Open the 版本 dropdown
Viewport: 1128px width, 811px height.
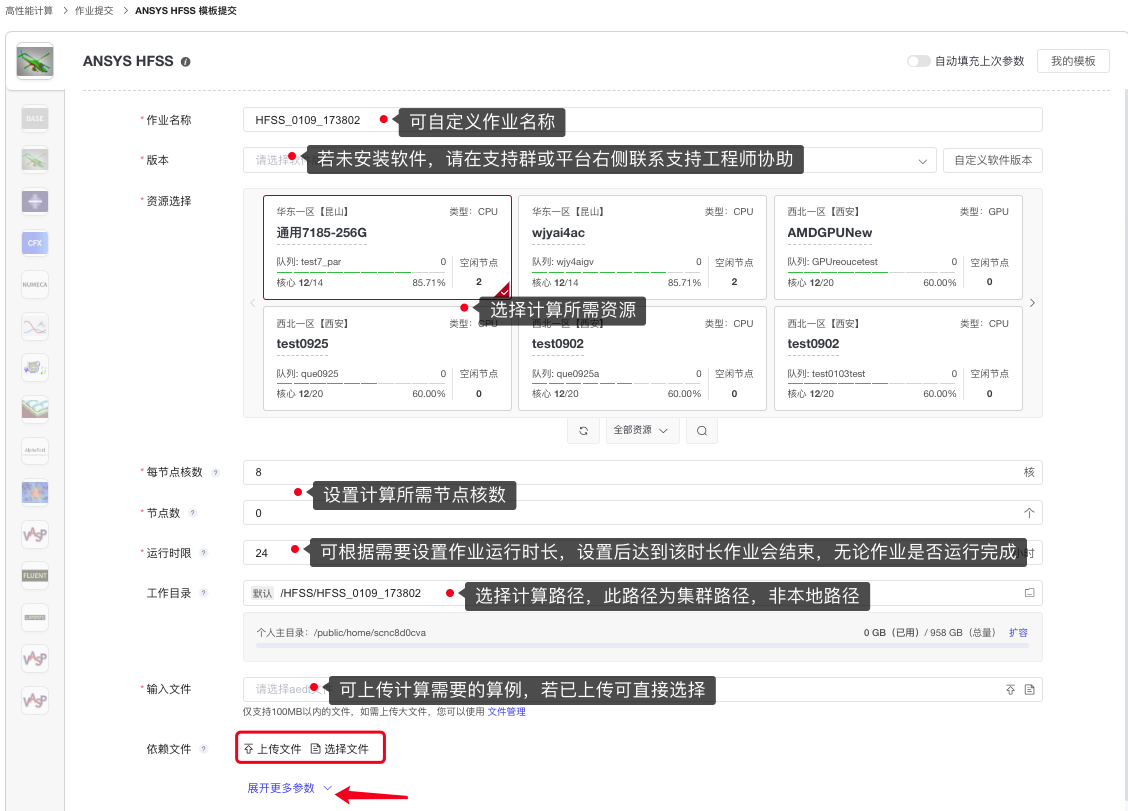pos(920,160)
